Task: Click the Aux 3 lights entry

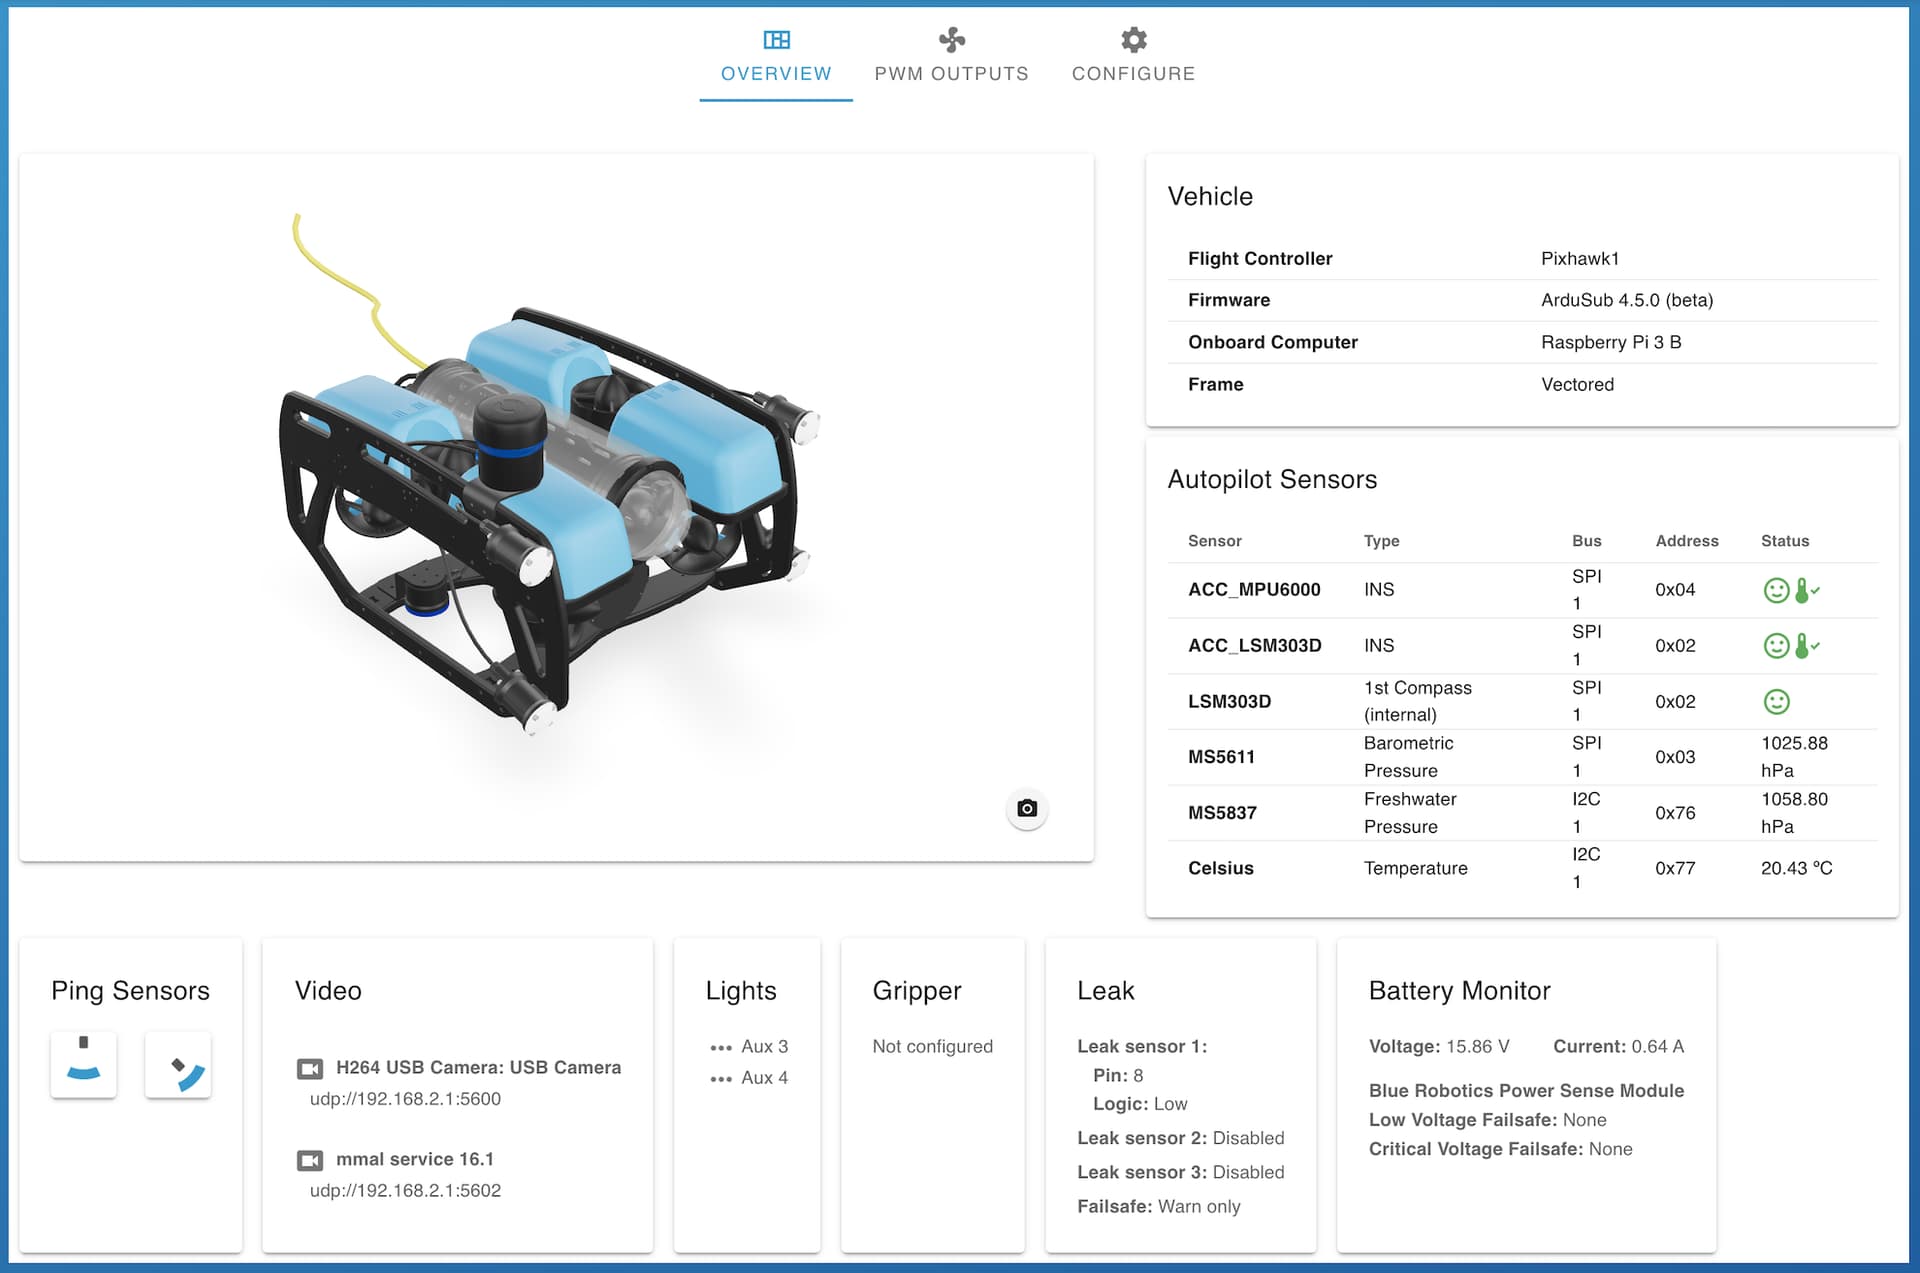Action: (x=764, y=1046)
